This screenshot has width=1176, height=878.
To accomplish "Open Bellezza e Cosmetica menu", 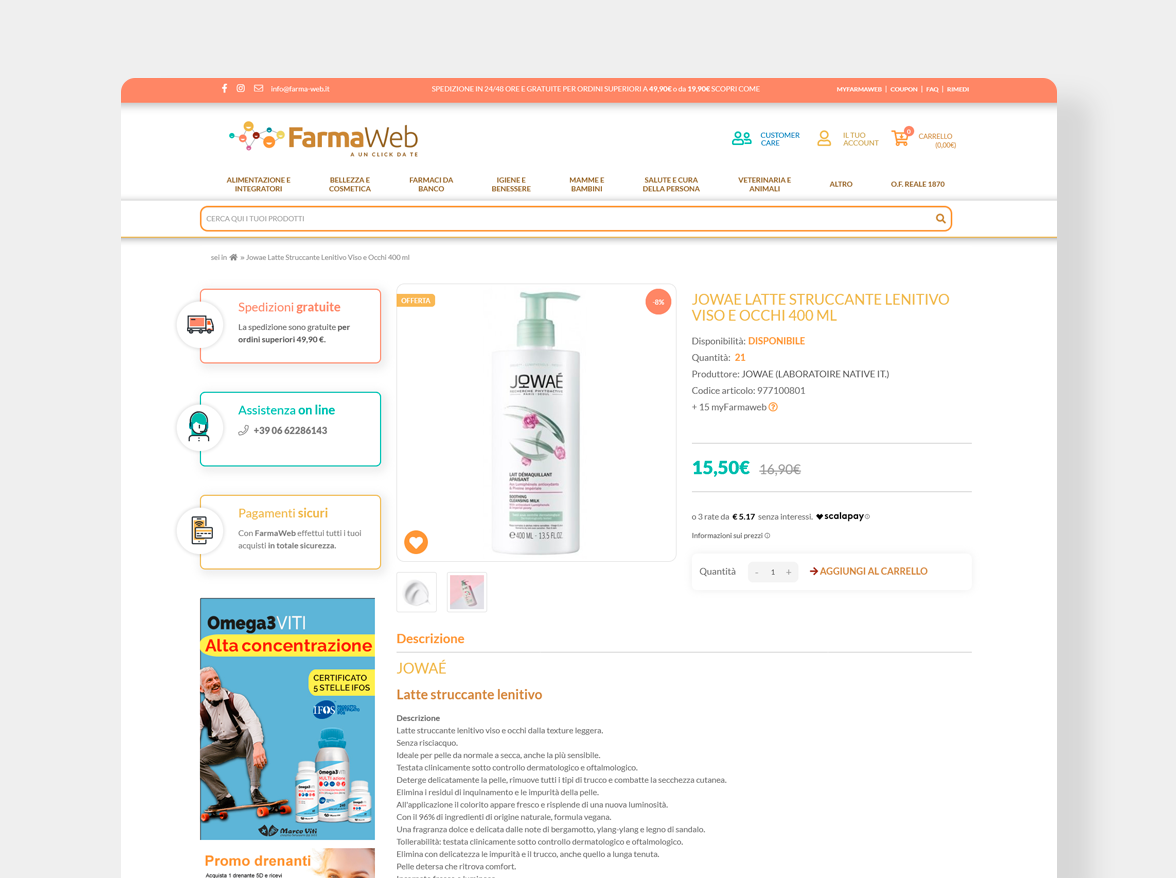I will pos(350,184).
